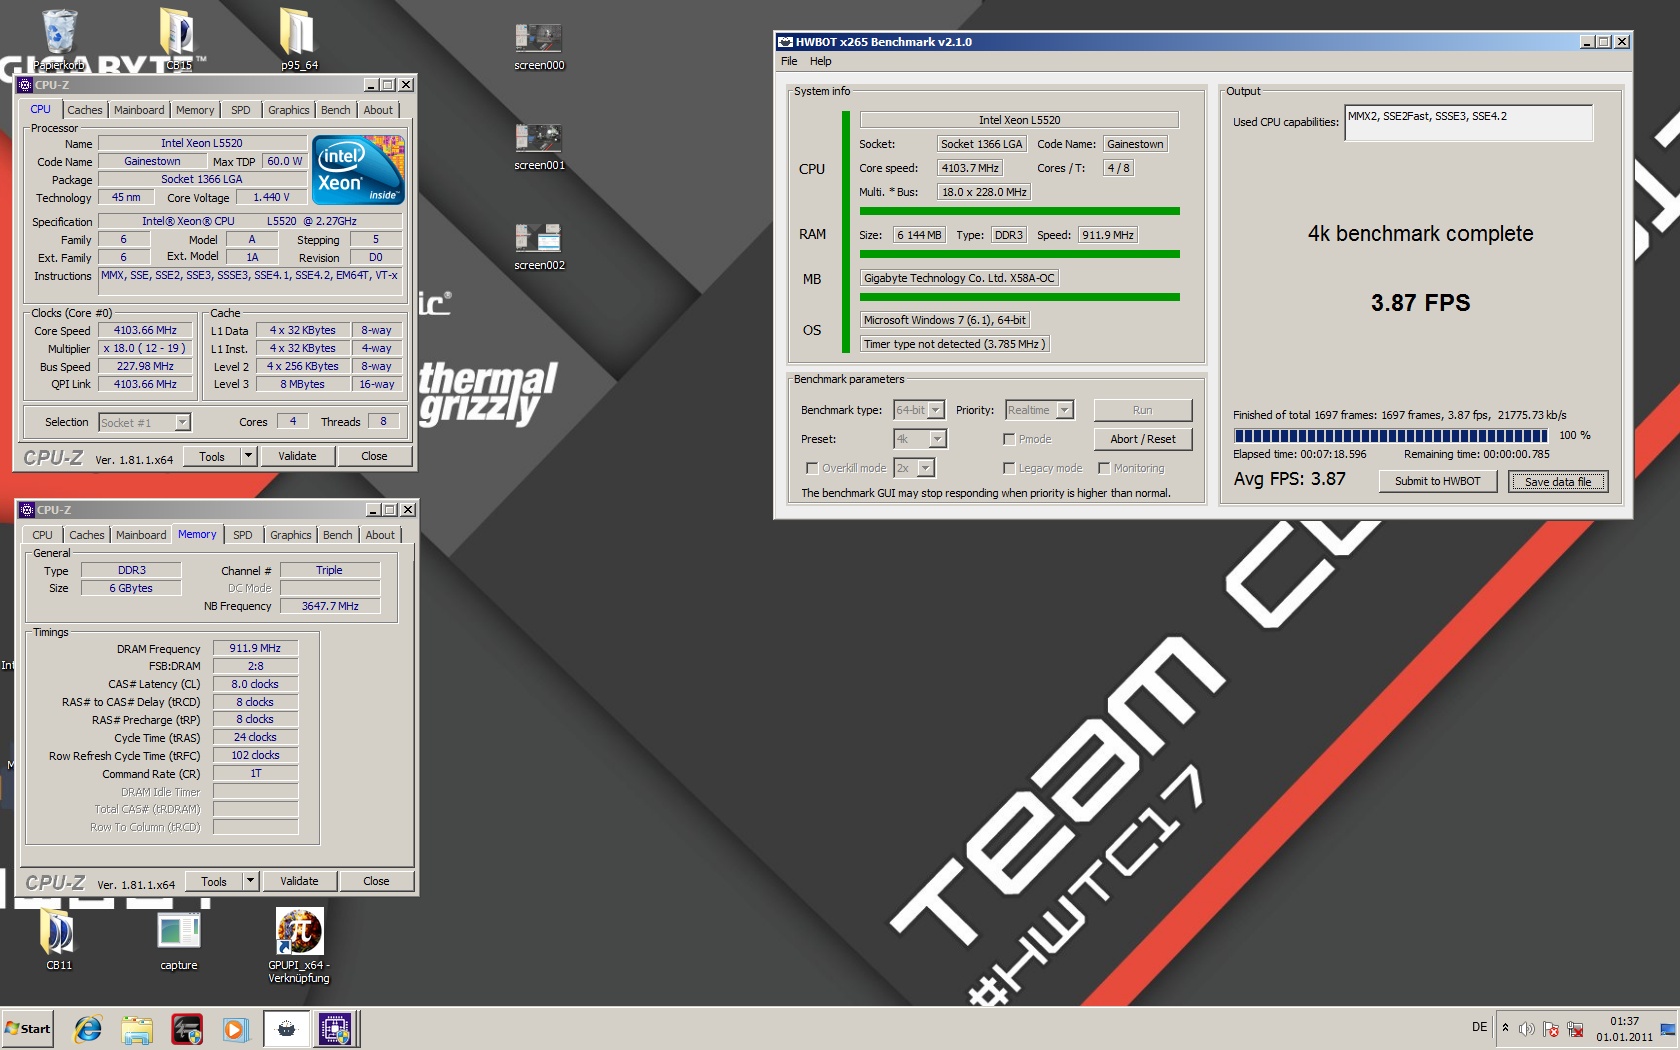The height and width of the screenshot is (1050, 1680).
Task: Click the Core Voltage 1.440 V value
Action: [271, 198]
